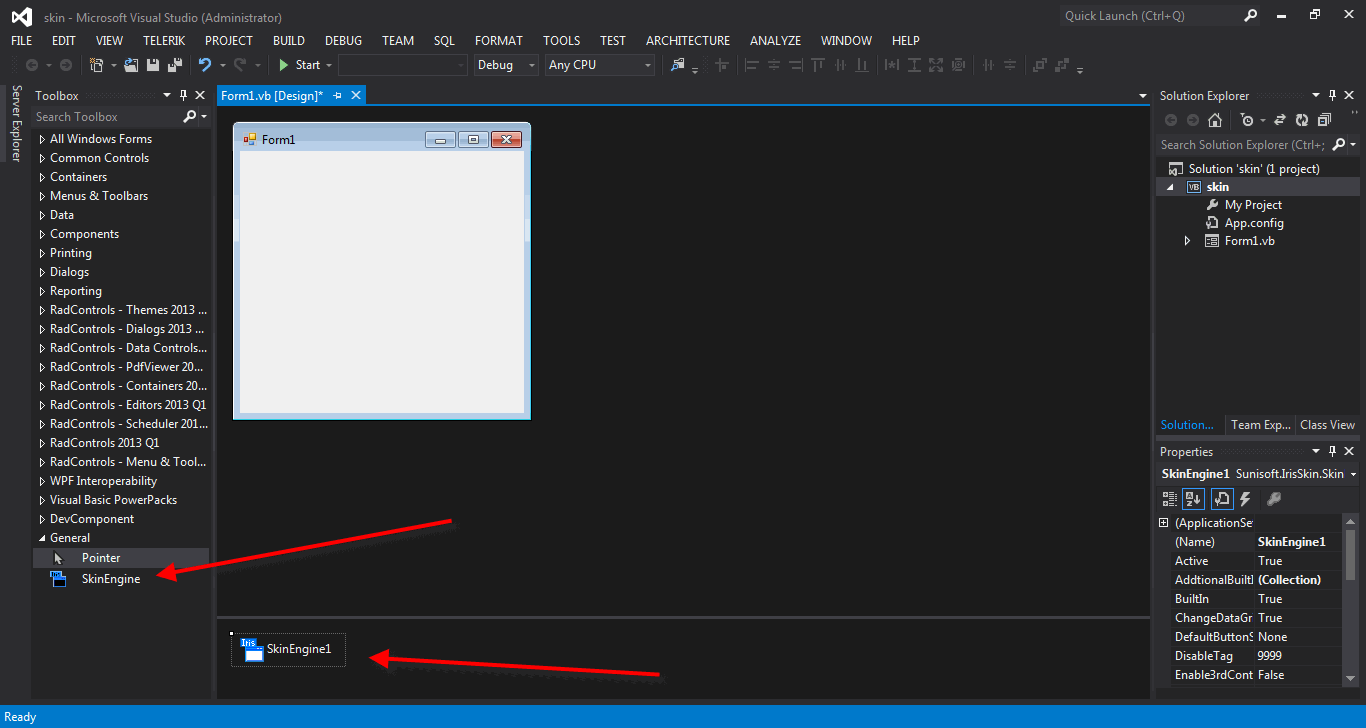Viewport: 1366px width, 728px height.
Task: Open the Any CPU platform dropdown
Action: [600, 65]
